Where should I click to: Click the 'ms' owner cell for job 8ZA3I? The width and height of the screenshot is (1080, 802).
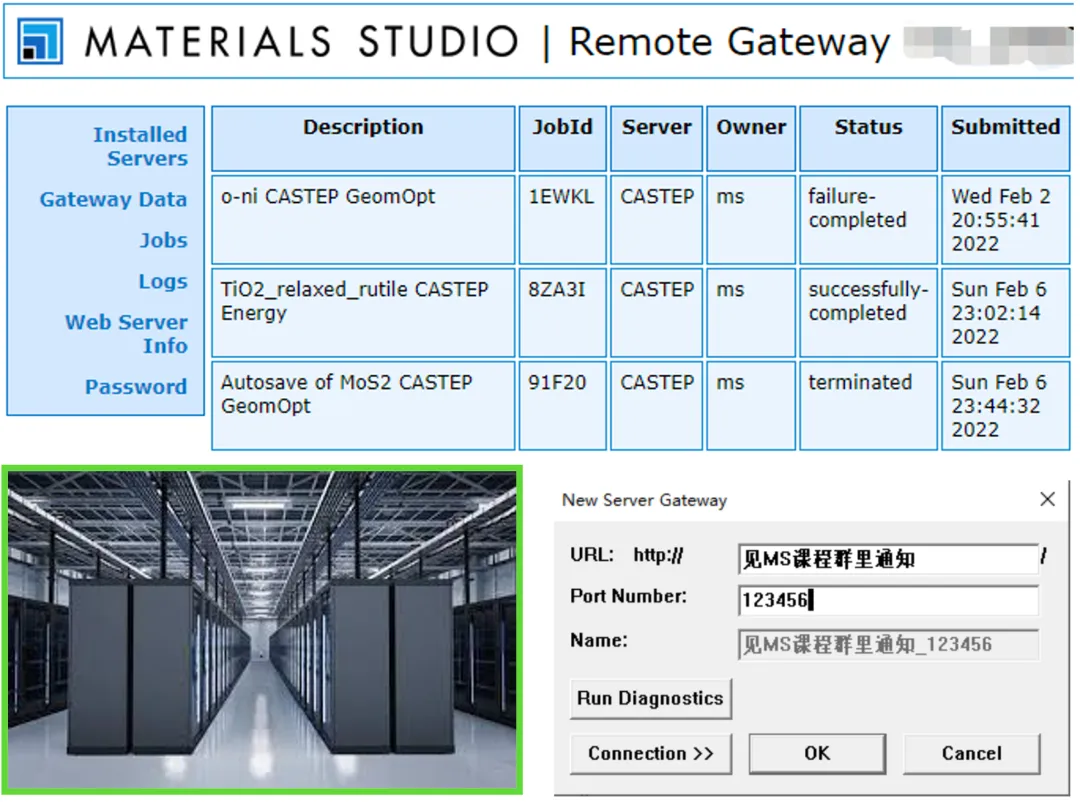pos(751,313)
